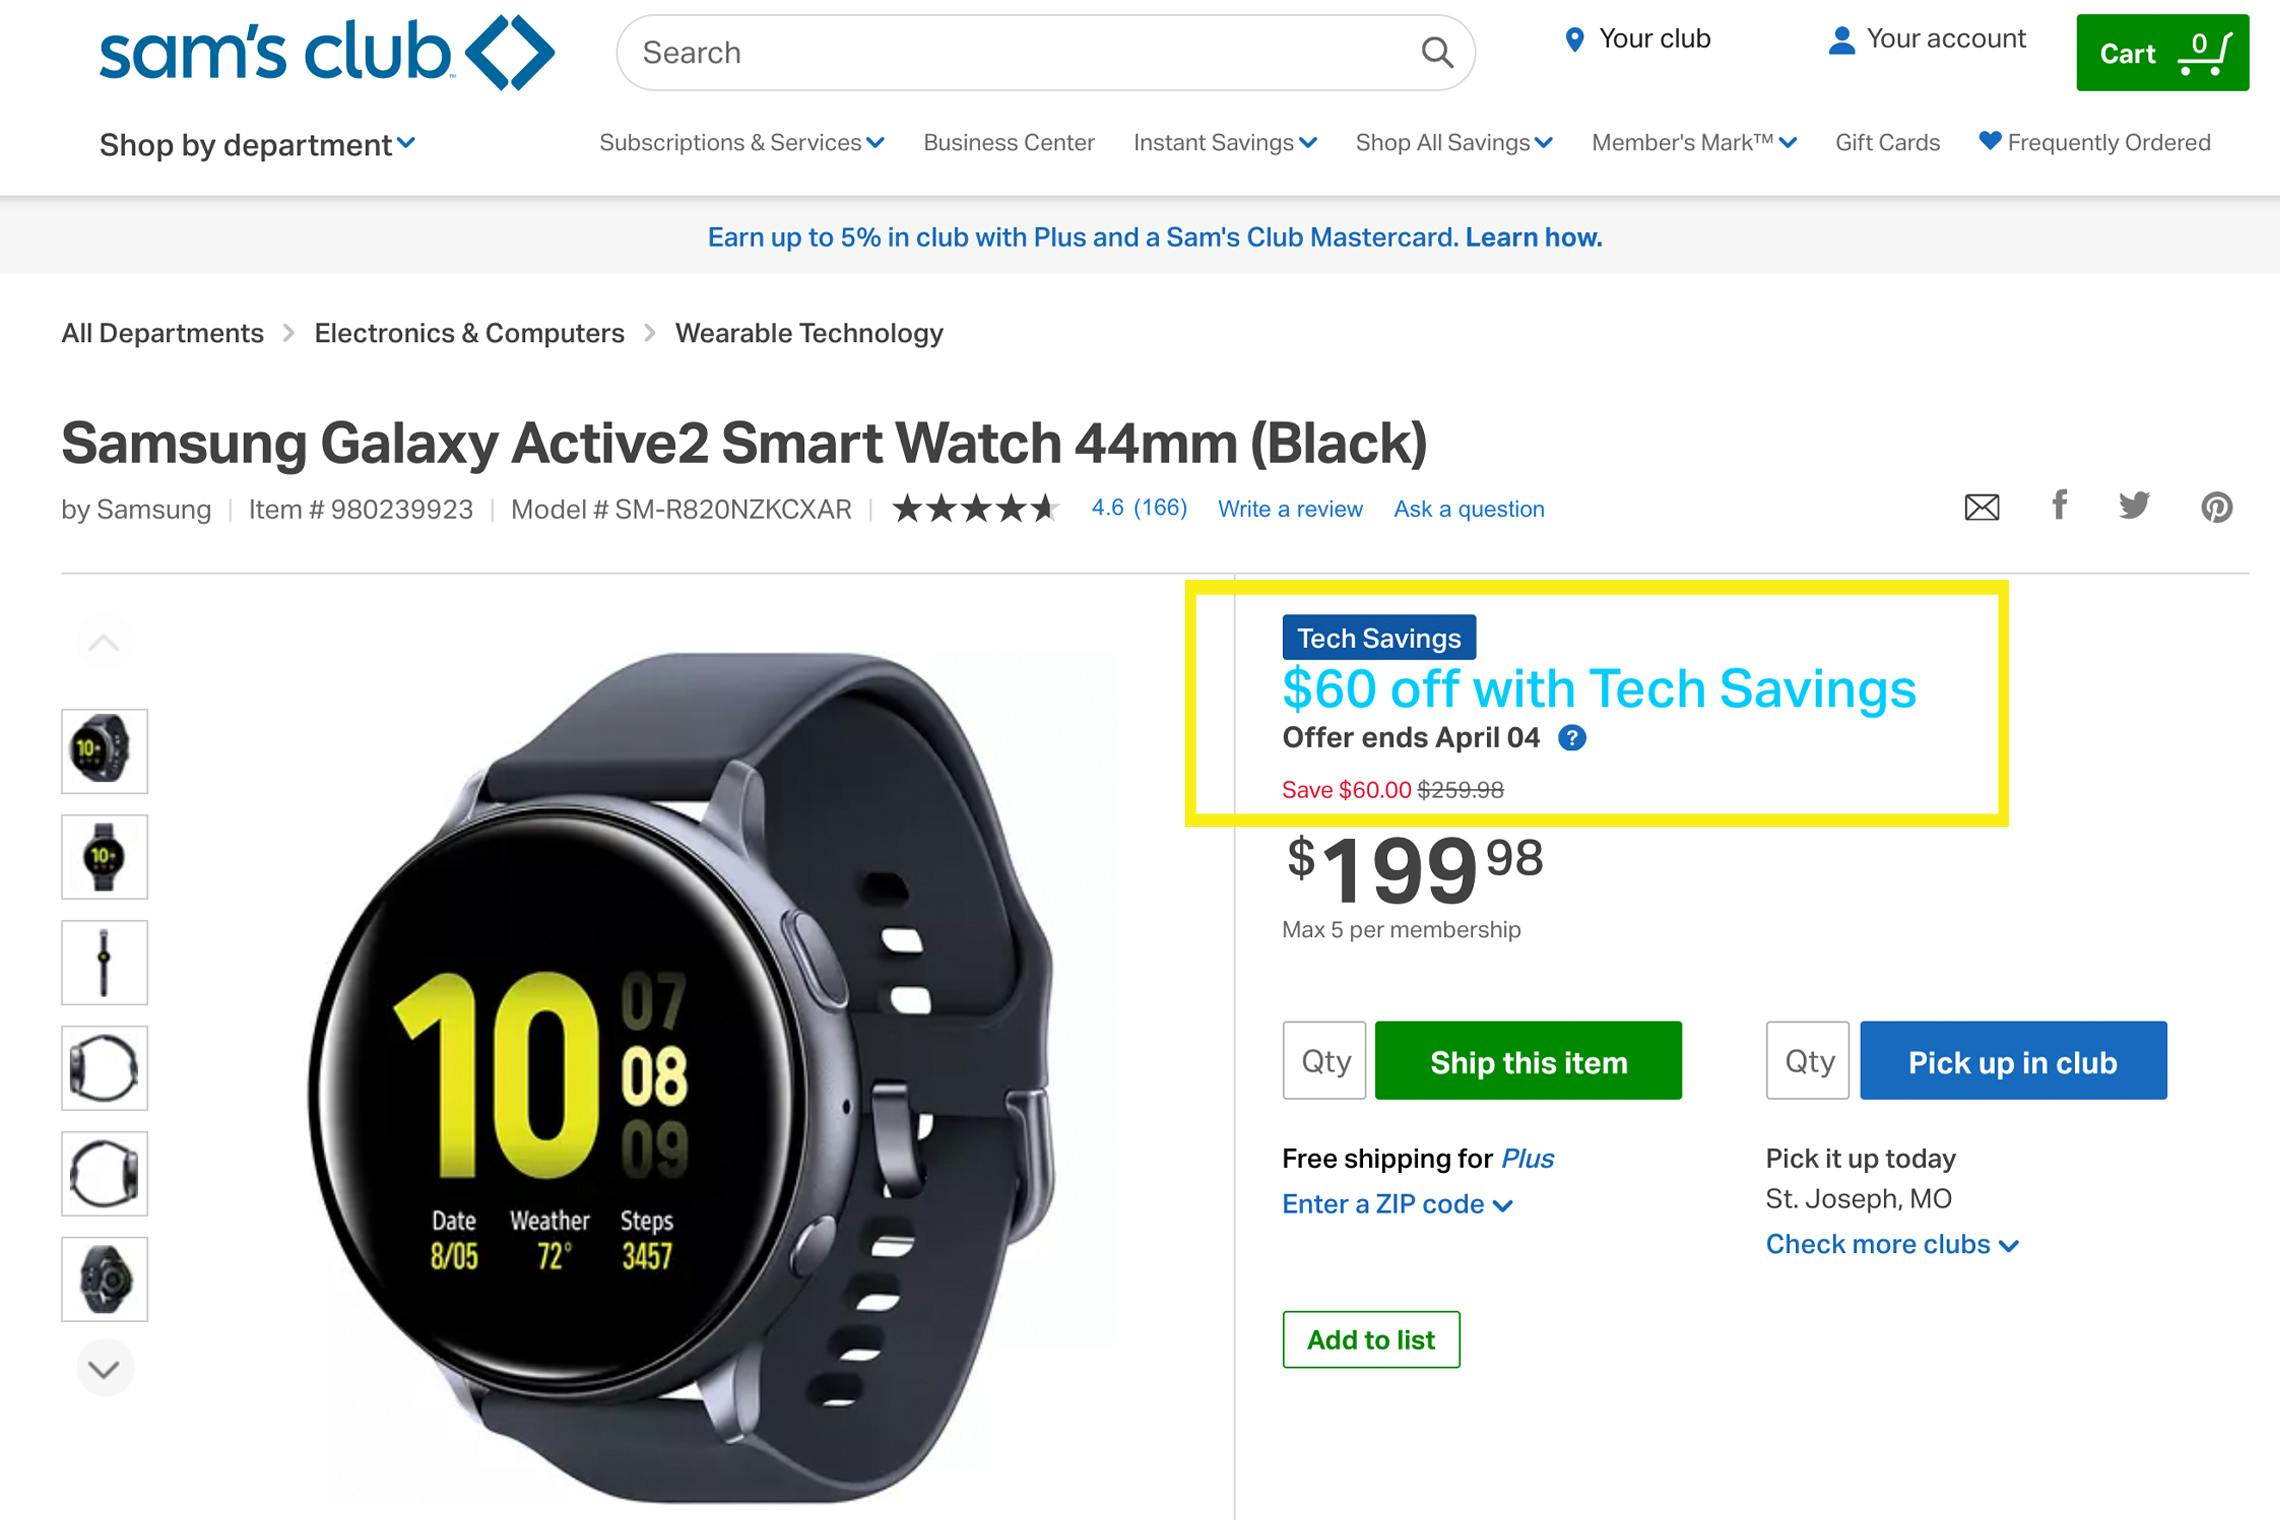
Task: Open the offer details help icon
Action: coord(1572,738)
